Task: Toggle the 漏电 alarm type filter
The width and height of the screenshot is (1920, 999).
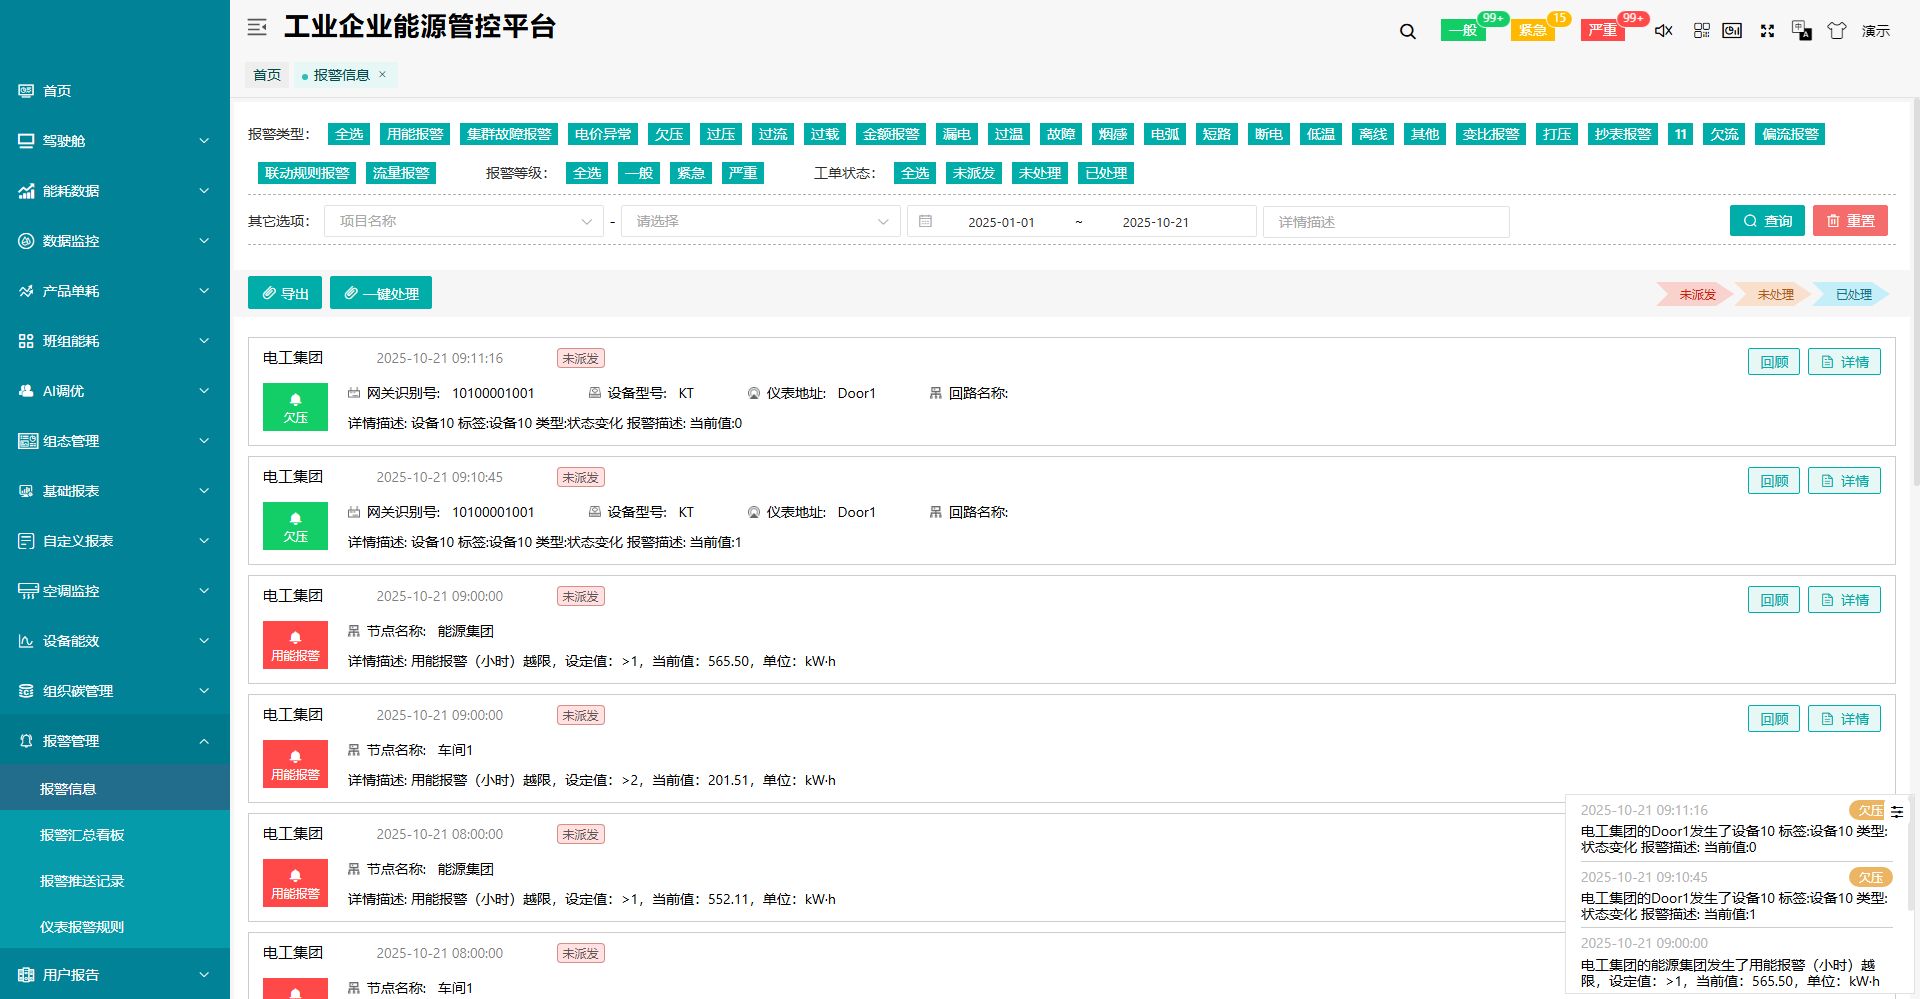Action: click(x=957, y=134)
